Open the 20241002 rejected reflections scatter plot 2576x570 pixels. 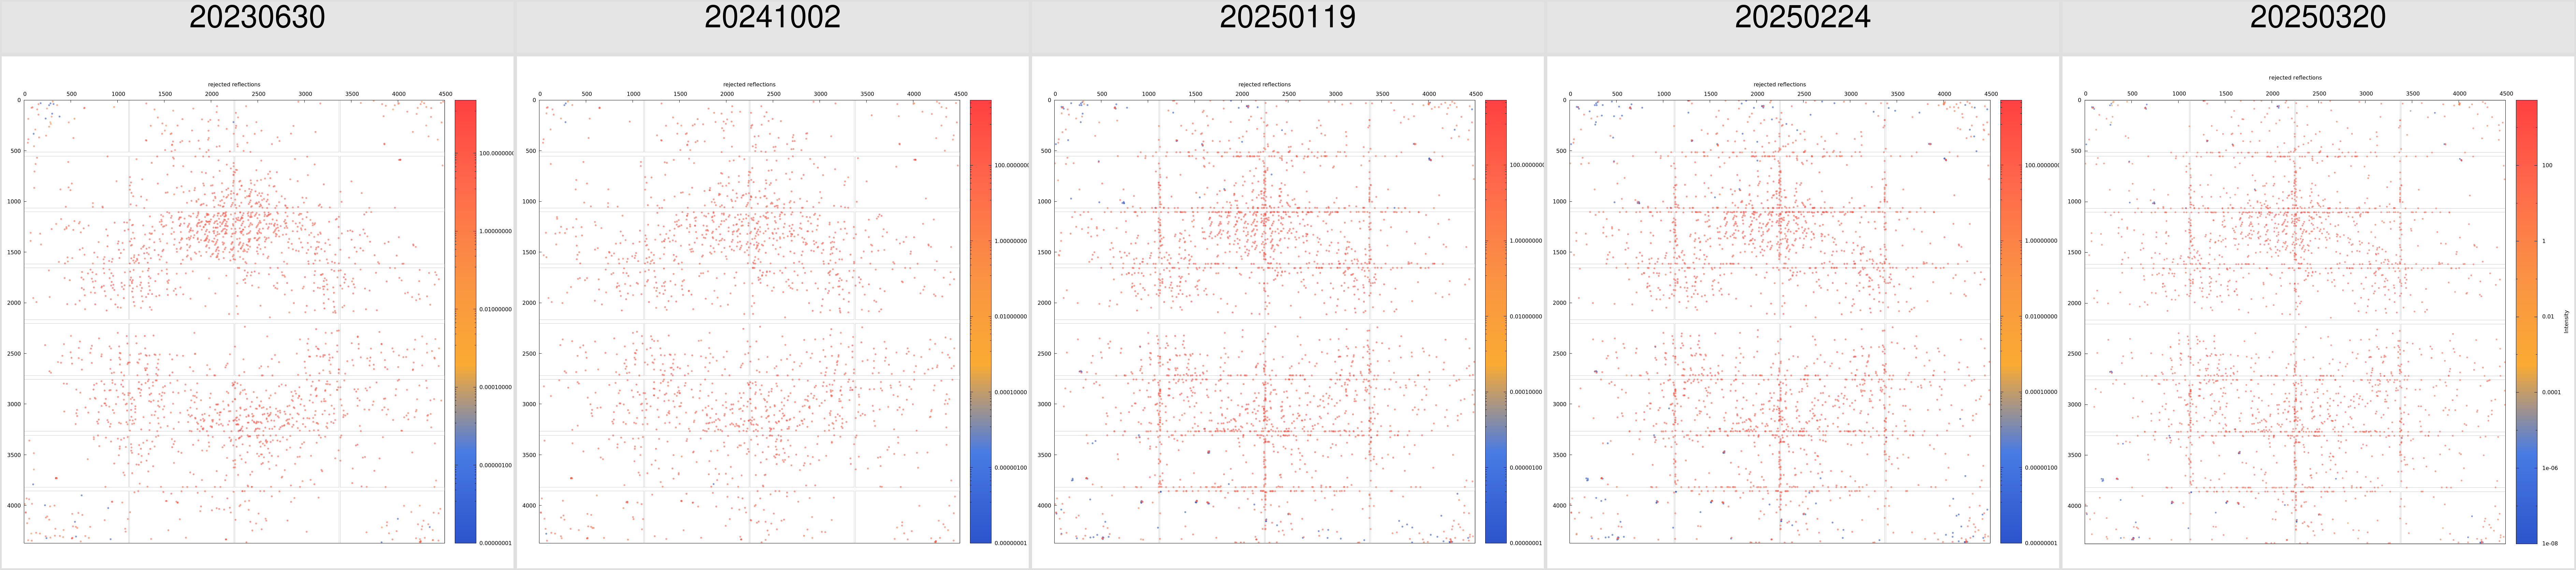pos(749,321)
